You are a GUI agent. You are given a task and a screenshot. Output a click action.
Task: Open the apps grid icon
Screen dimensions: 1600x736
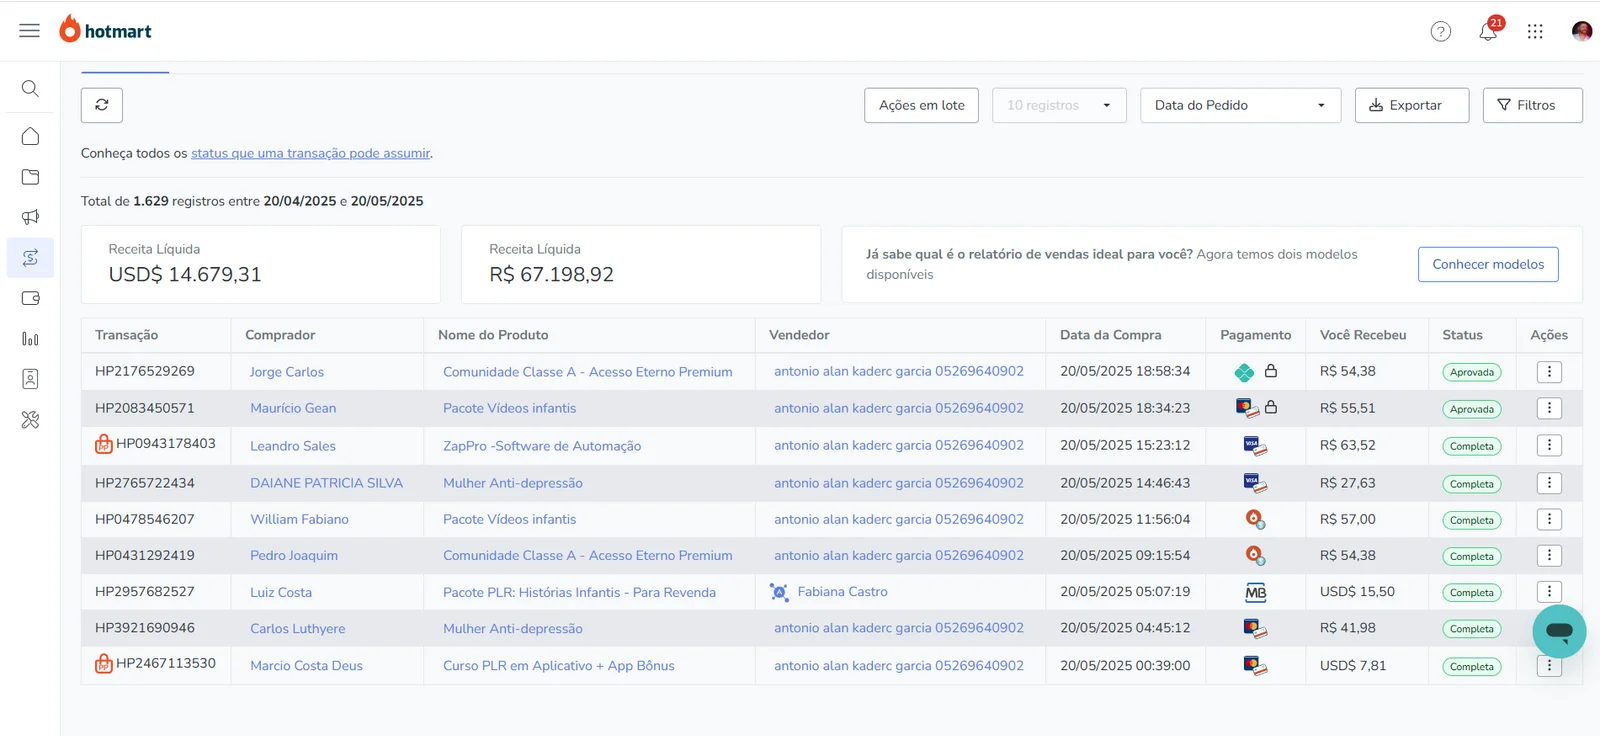(1536, 32)
